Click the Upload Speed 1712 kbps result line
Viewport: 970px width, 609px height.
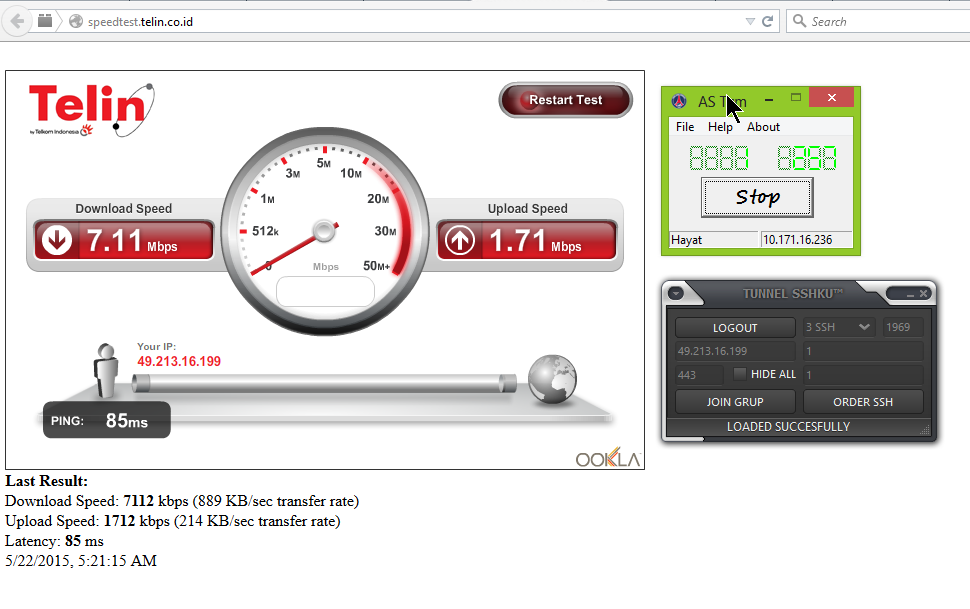coord(173,520)
